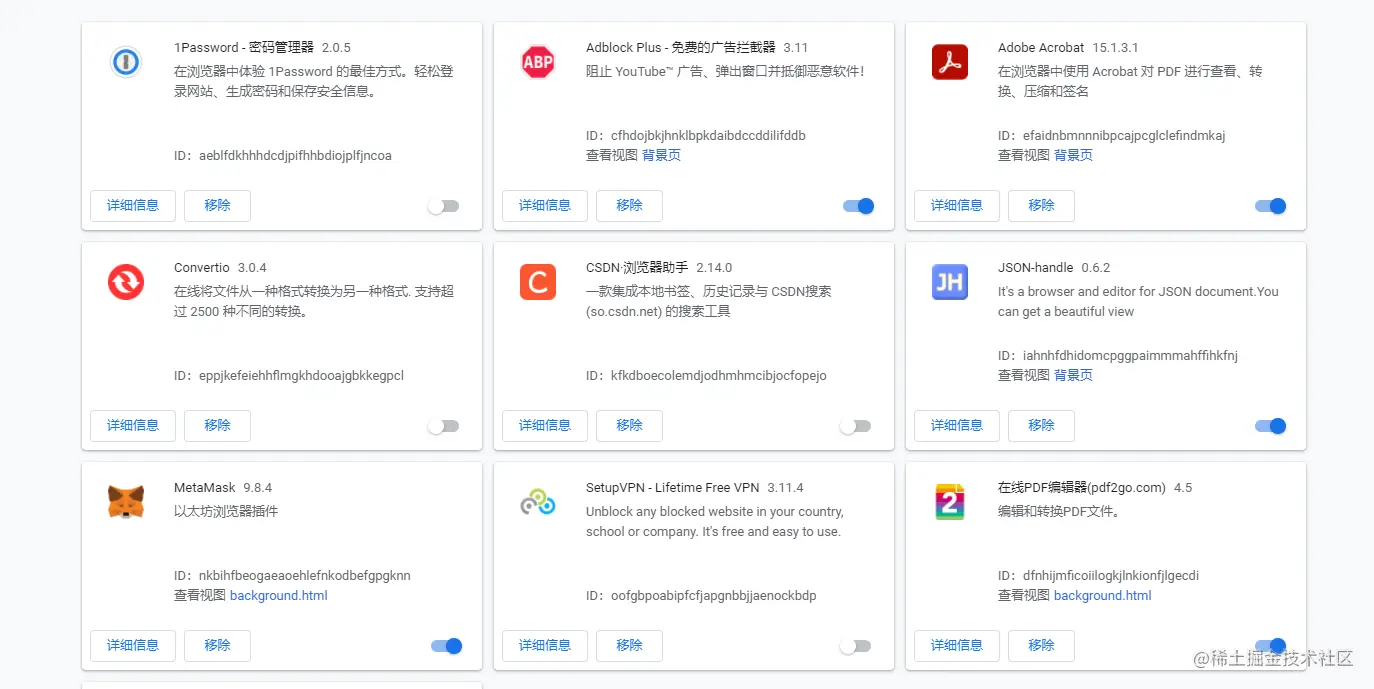
Task: Open Adblock Plus 背景页 link
Action: click(x=661, y=155)
